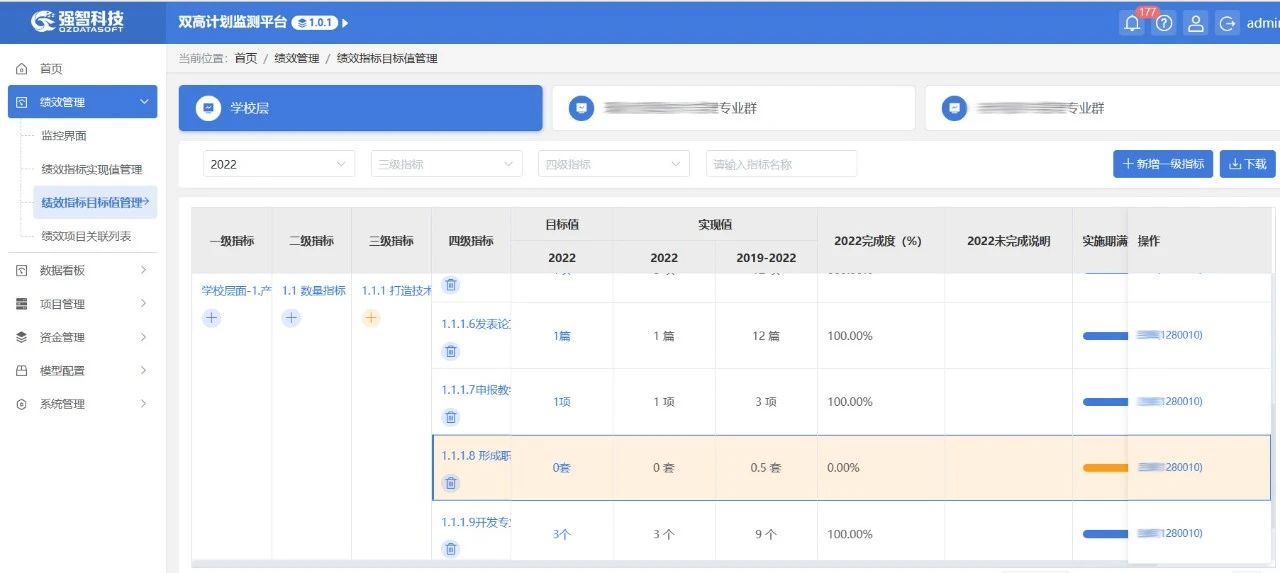The image size is (1280, 573).
Task: Click trash icon under indicator 1.1.1.6
Action: point(451,351)
